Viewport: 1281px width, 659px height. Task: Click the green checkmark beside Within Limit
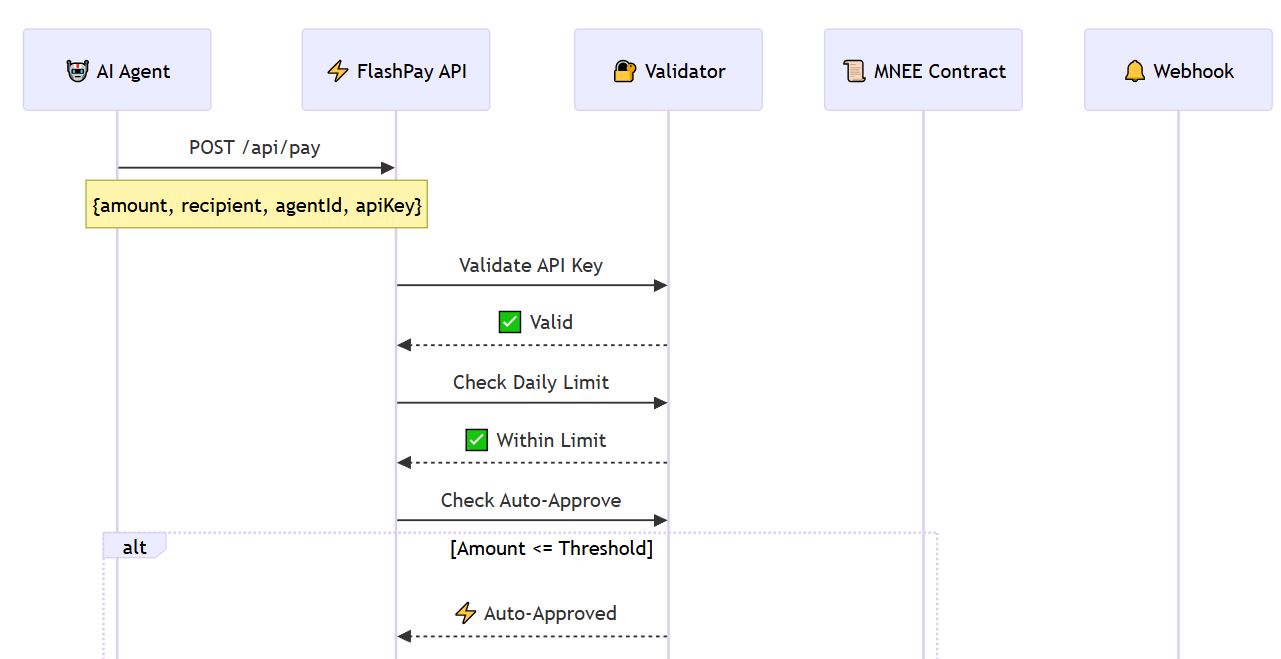coord(477,440)
